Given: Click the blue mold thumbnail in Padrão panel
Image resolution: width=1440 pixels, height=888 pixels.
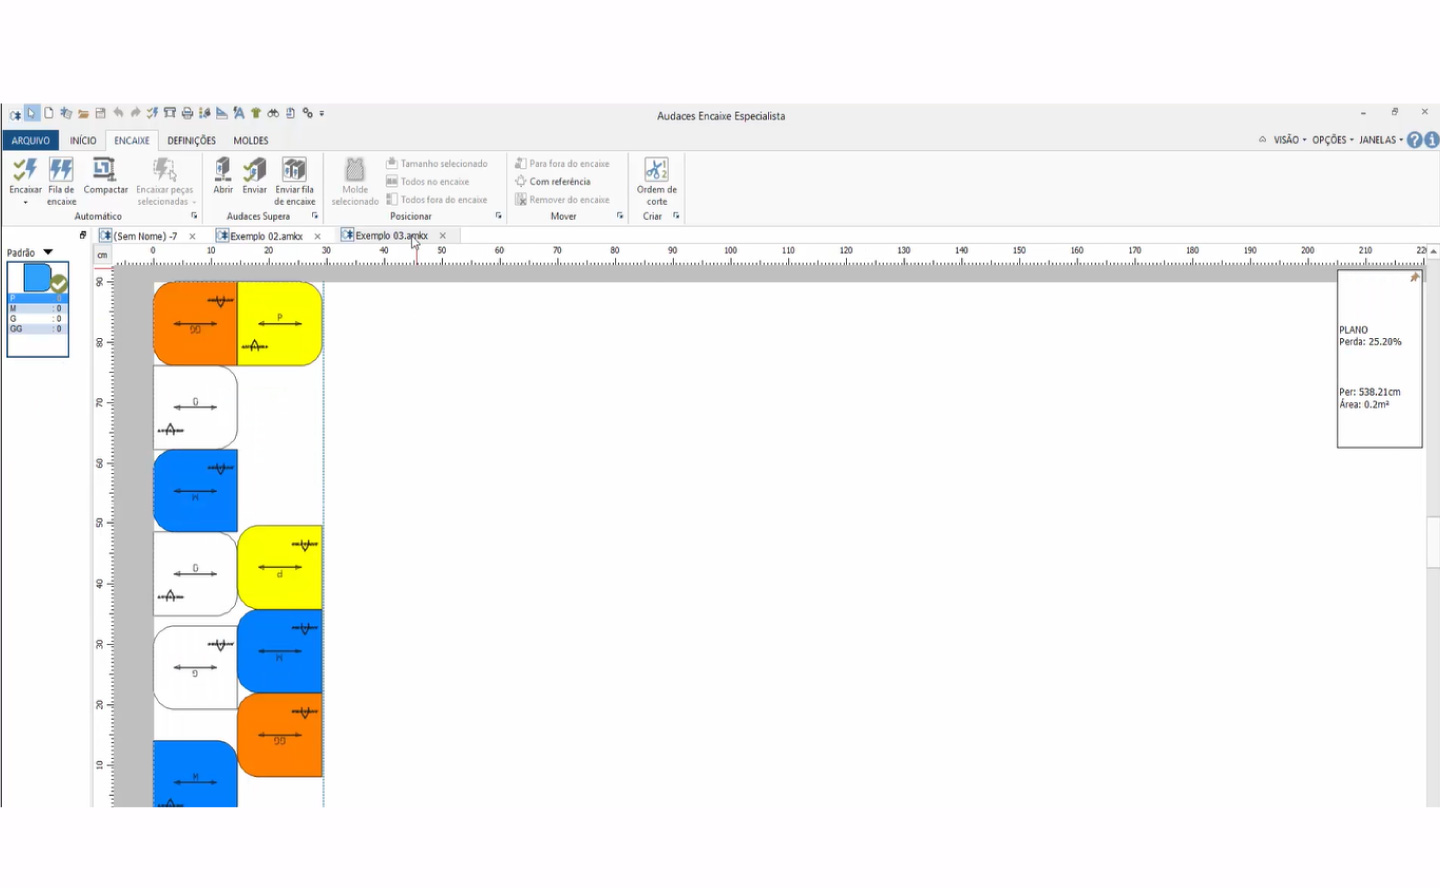Looking at the screenshot, I should click(x=37, y=277).
